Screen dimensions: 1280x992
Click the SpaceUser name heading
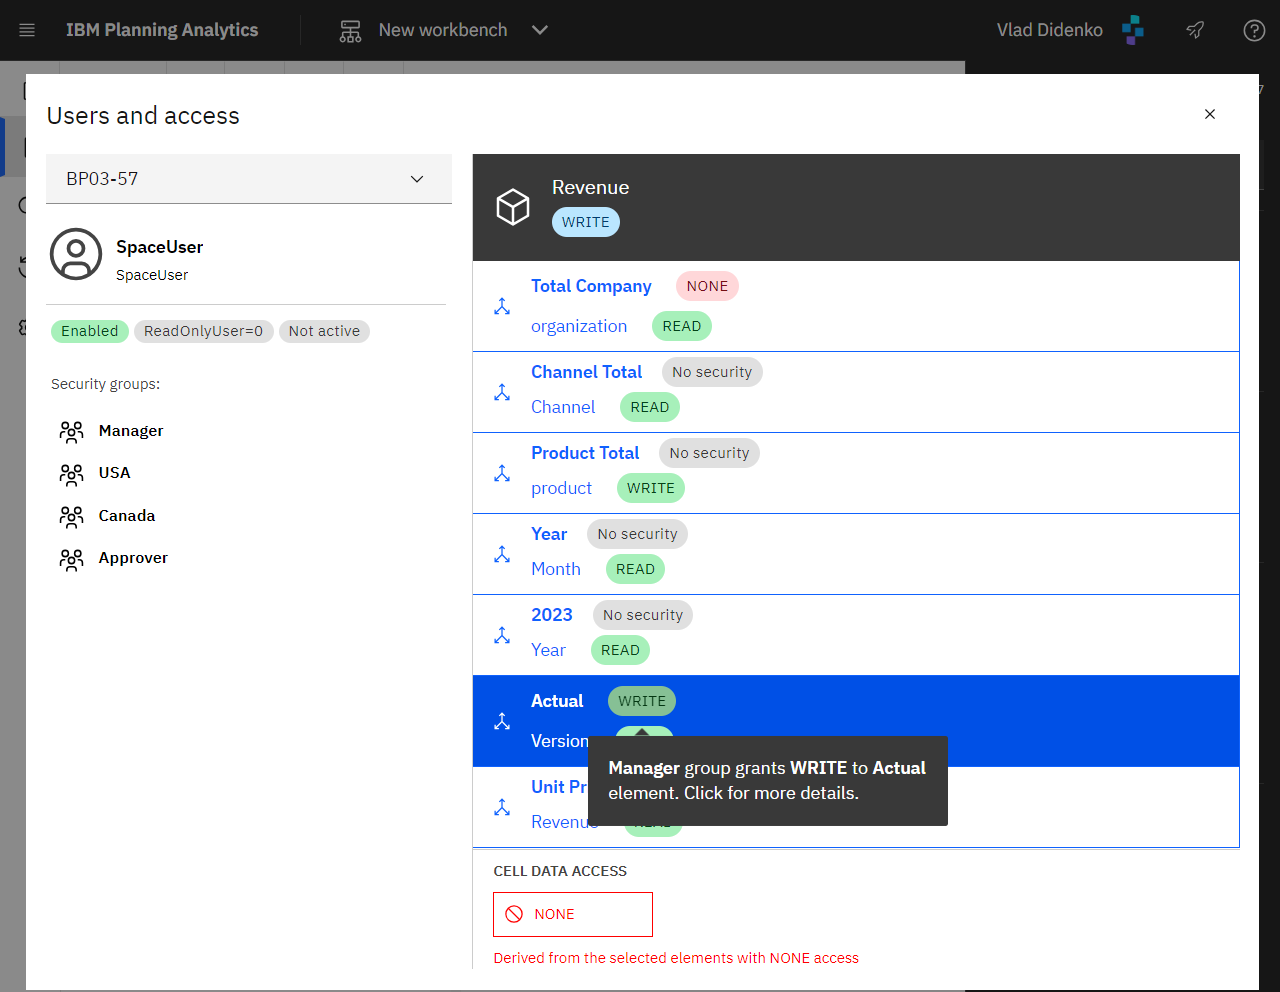pos(159,247)
